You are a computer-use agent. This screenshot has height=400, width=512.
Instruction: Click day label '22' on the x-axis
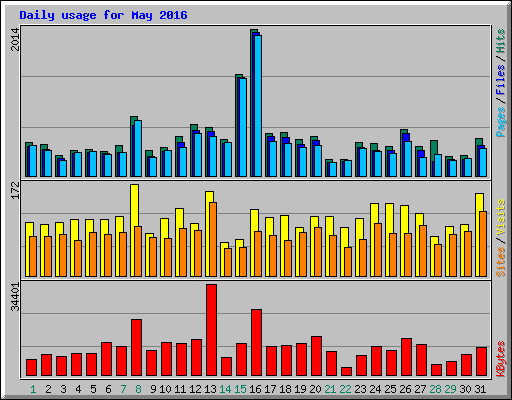tap(345, 389)
